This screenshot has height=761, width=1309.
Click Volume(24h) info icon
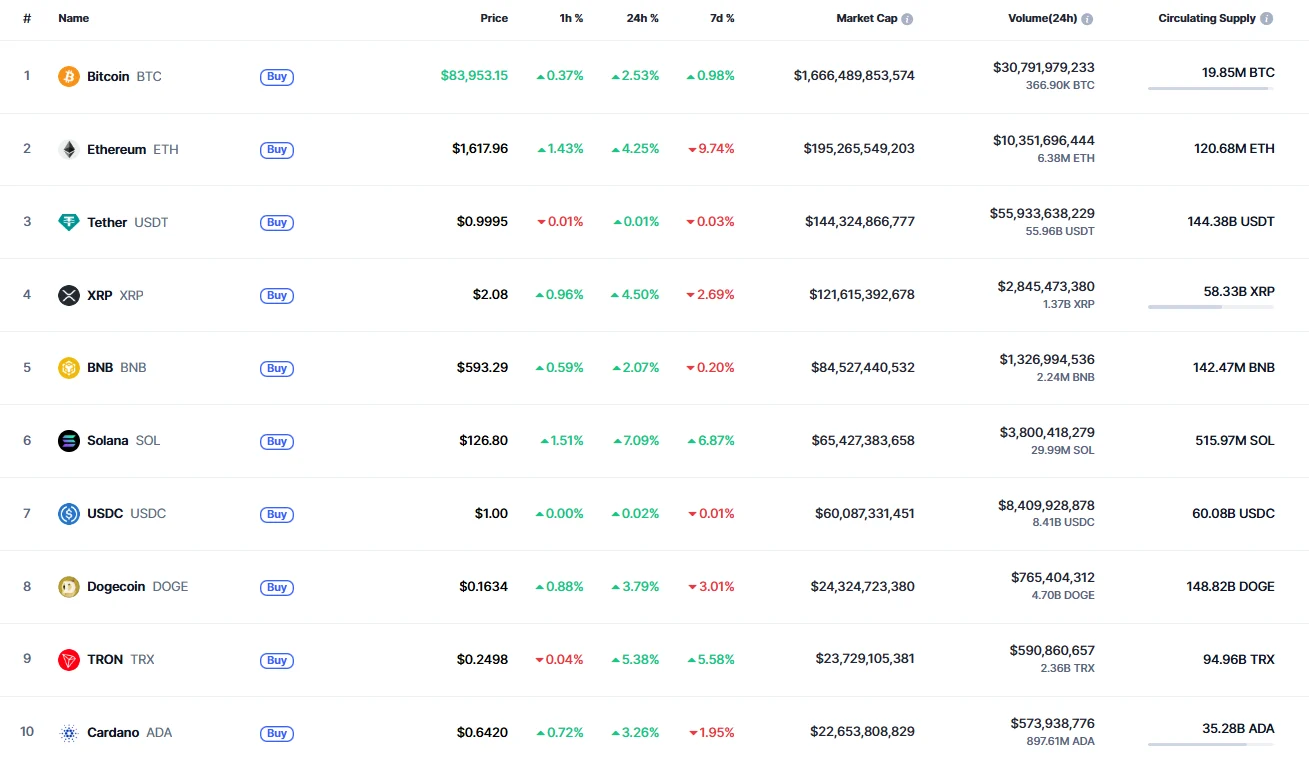(1087, 19)
